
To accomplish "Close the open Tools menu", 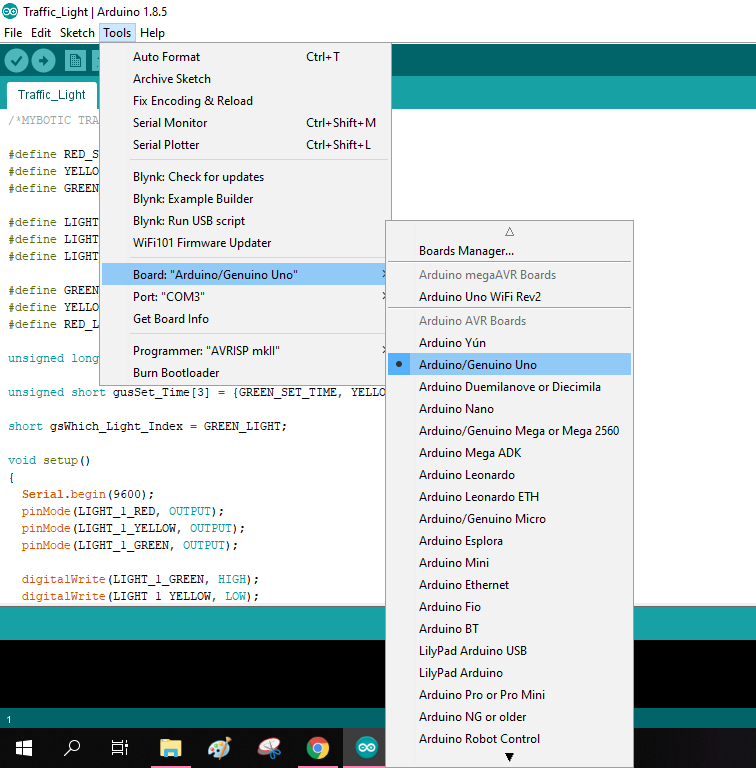I will point(117,33).
